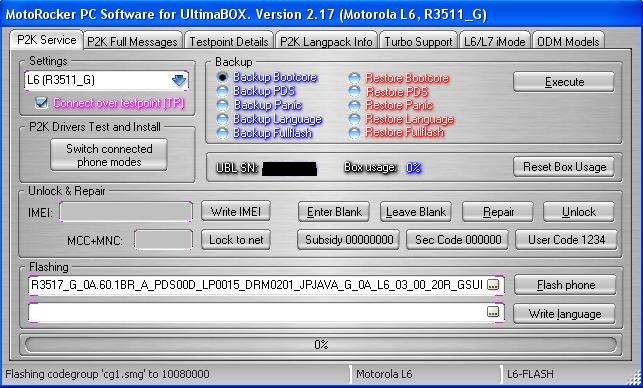Open the firmware file browse button
This screenshot has height=388, width=643.
(x=493, y=284)
